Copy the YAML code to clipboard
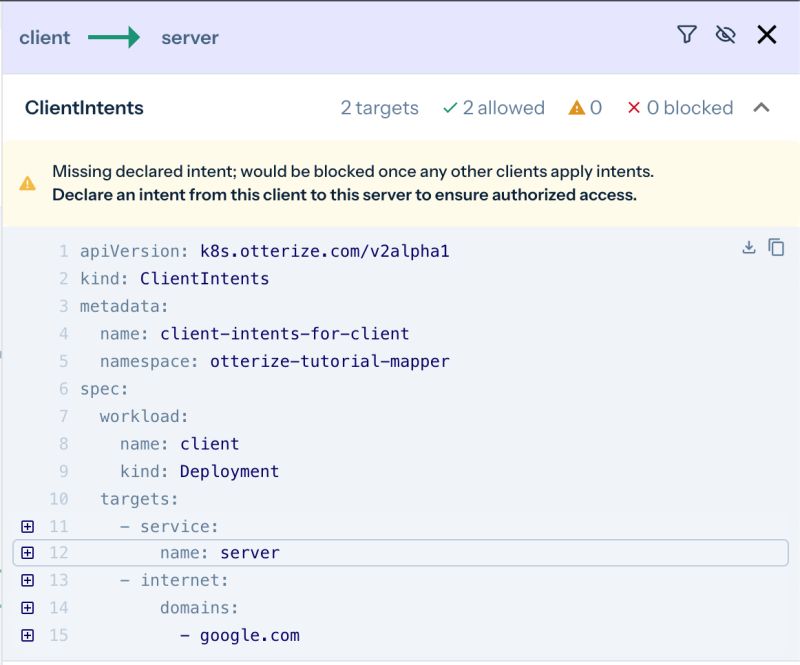The height and width of the screenshot is (665, 800). point(776,247)
